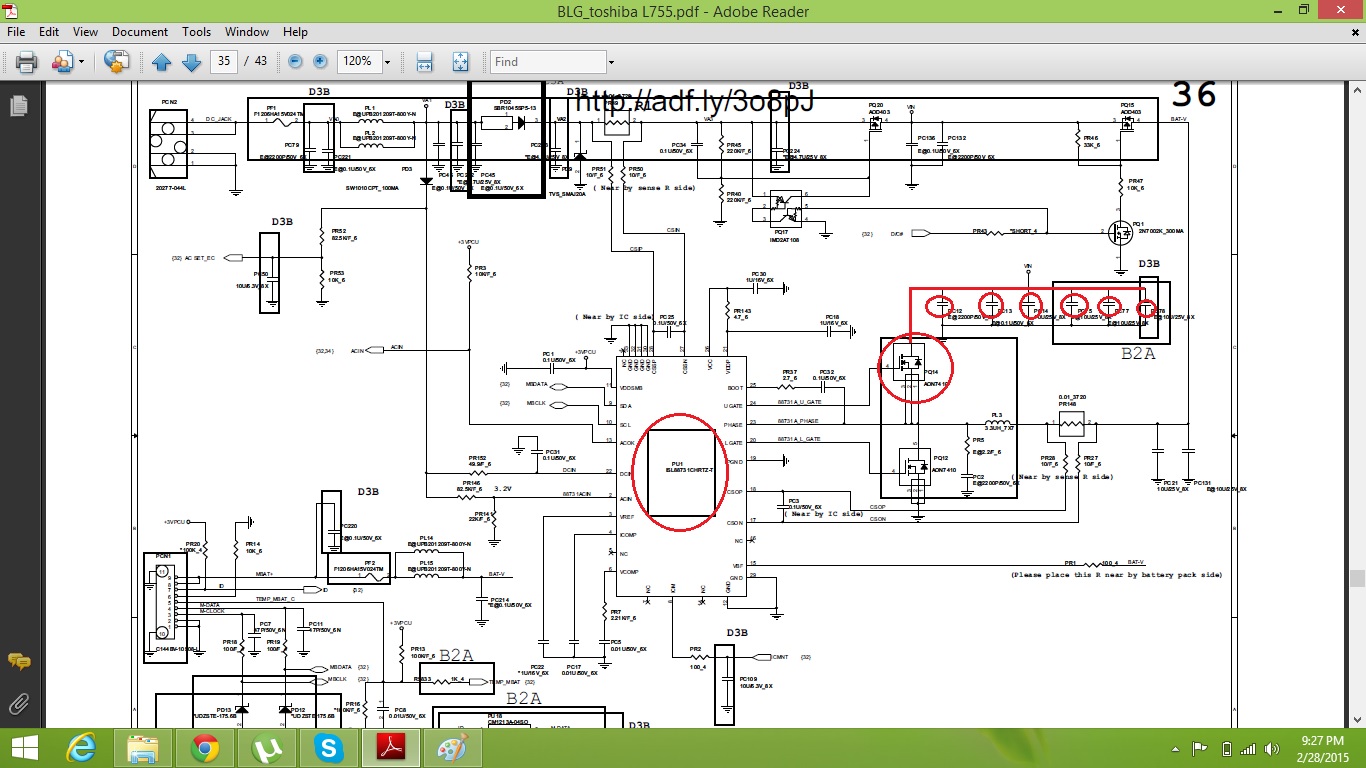1366x768 pixels.
Task: Click the share/collaborate globe icon
Action: point(116,62)
